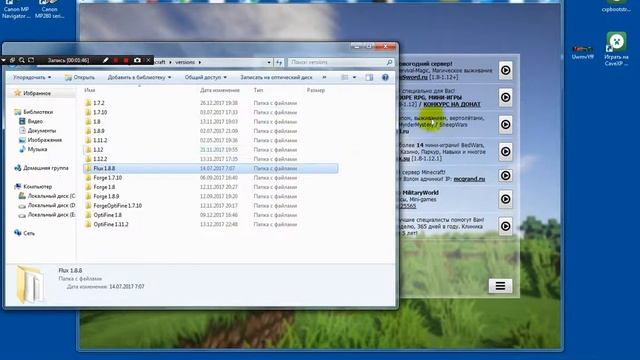This screenshot has width=640, height=360.
Task: Select the '1.11.2' folder row
Action: (211, 140)
